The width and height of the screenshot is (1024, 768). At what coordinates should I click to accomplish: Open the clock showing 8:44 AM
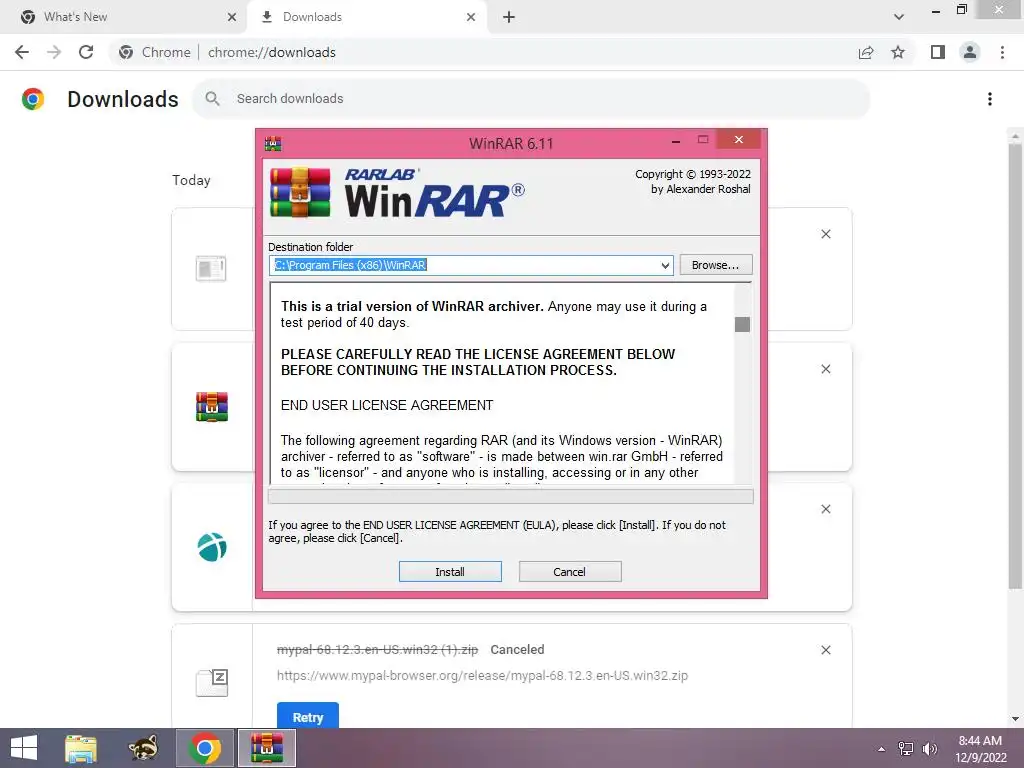click(980, 748)
